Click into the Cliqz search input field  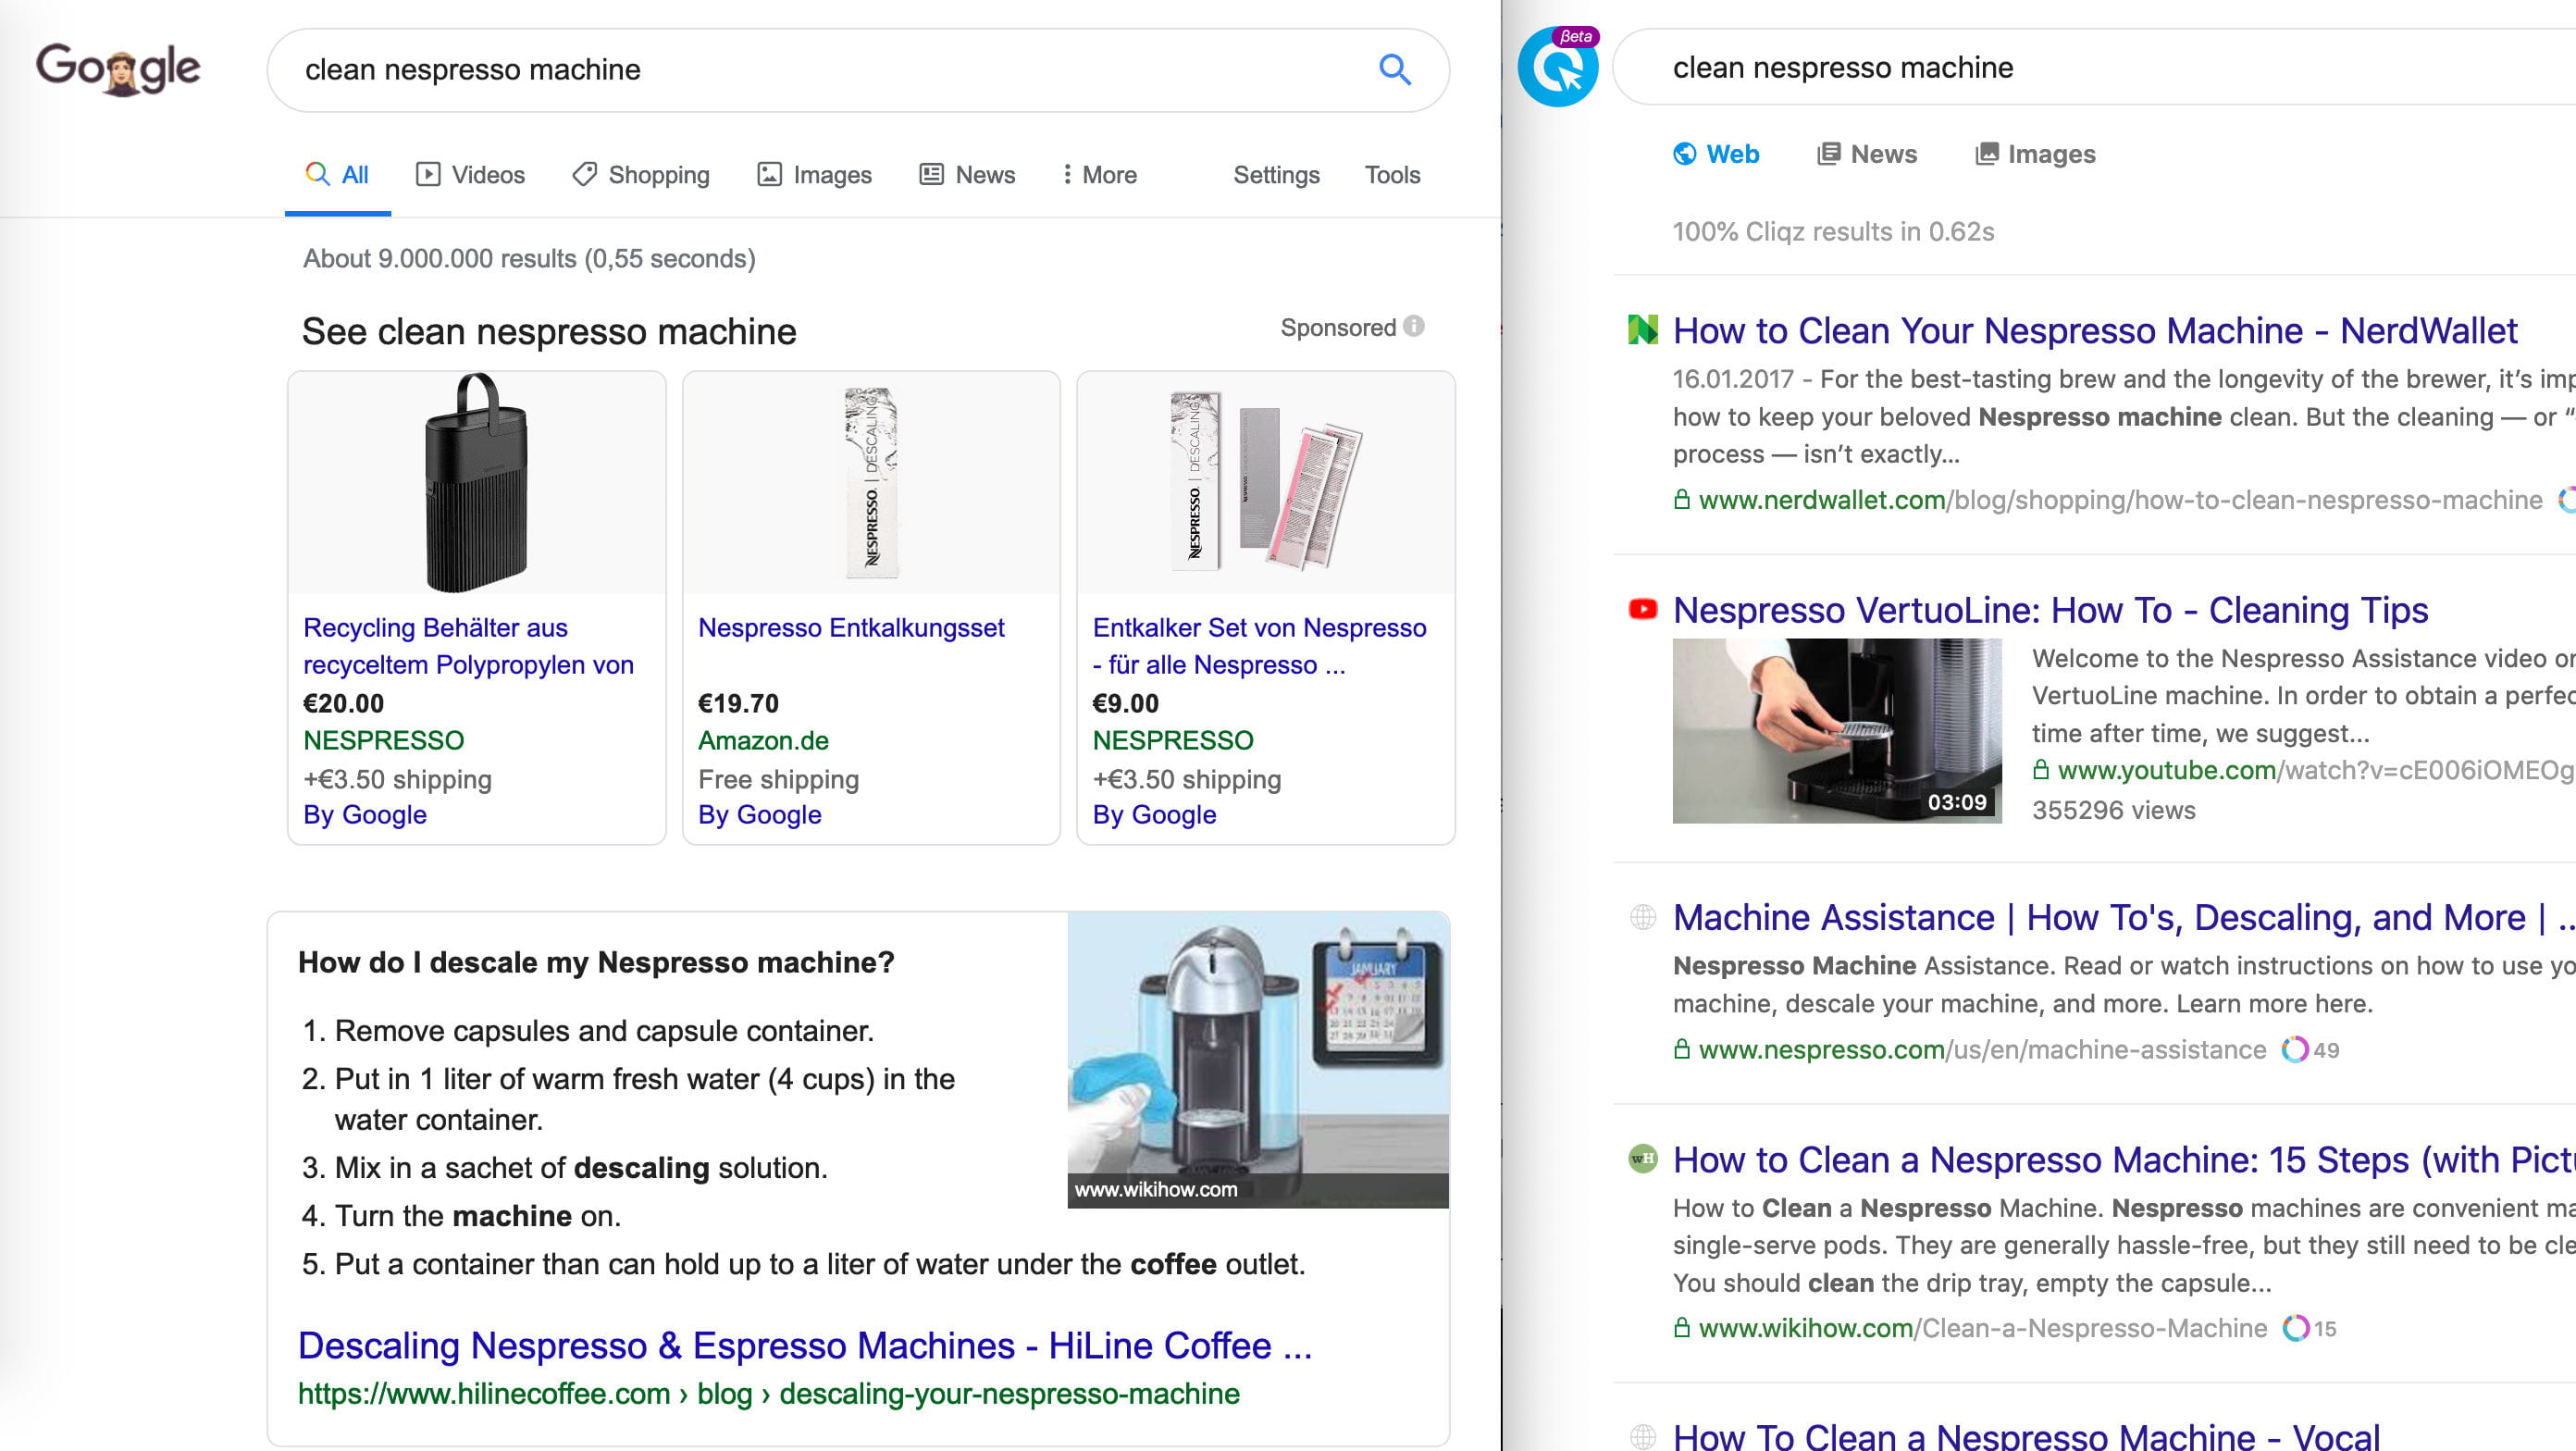tap(2100, 67)
